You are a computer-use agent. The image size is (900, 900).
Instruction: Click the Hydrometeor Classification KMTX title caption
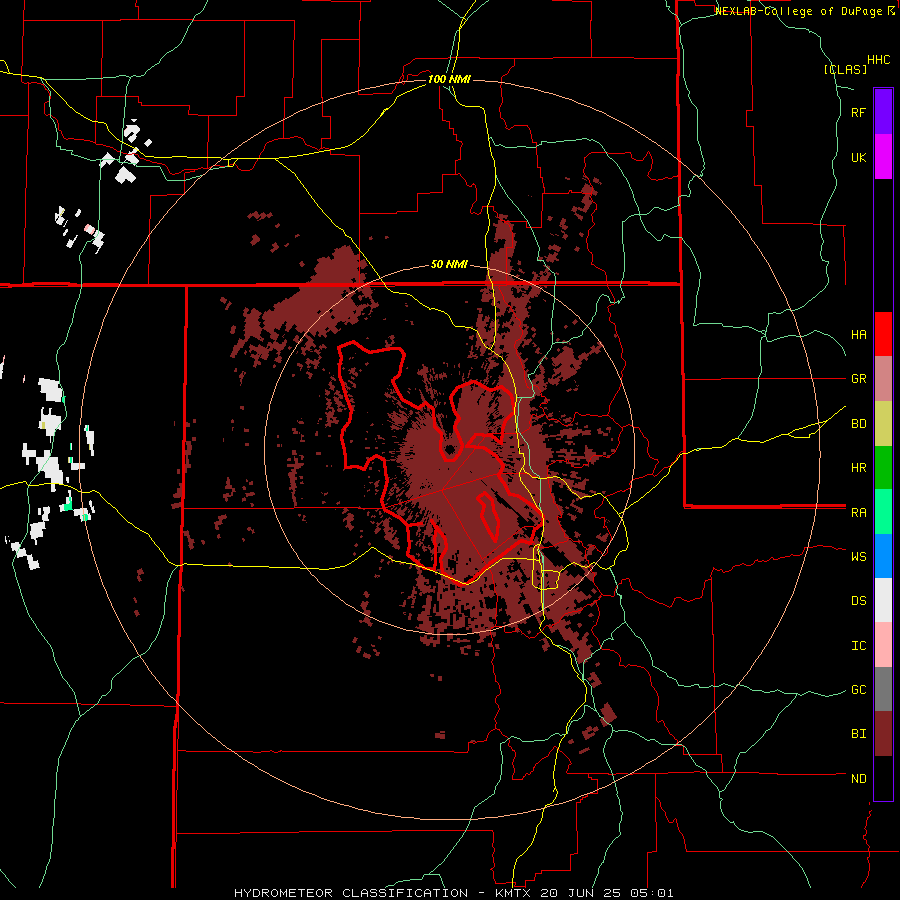[453, 893]
